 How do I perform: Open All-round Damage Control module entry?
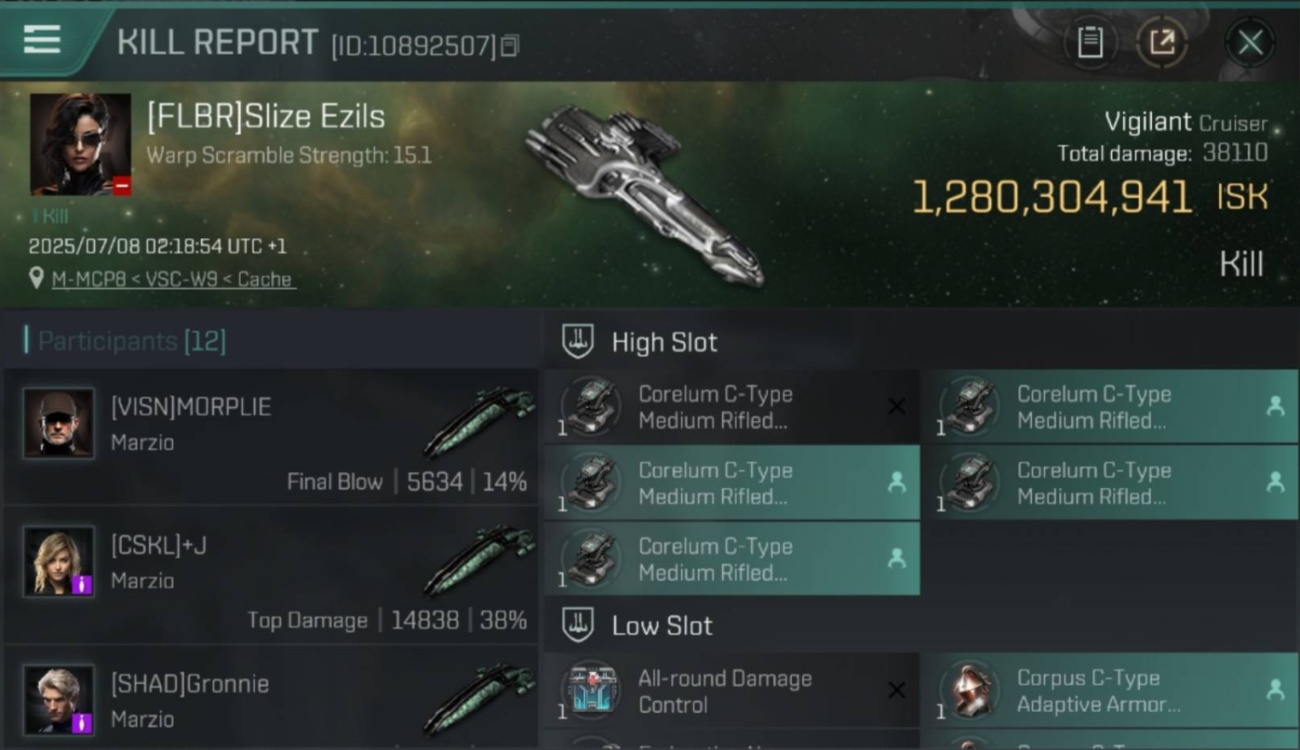pyautogui.click(x=732, y=691)
